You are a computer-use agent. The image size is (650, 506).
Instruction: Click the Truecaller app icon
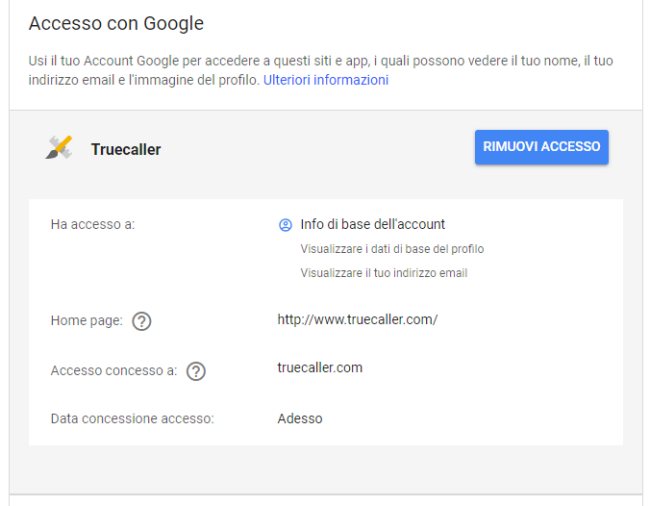(x=59, y=148)
